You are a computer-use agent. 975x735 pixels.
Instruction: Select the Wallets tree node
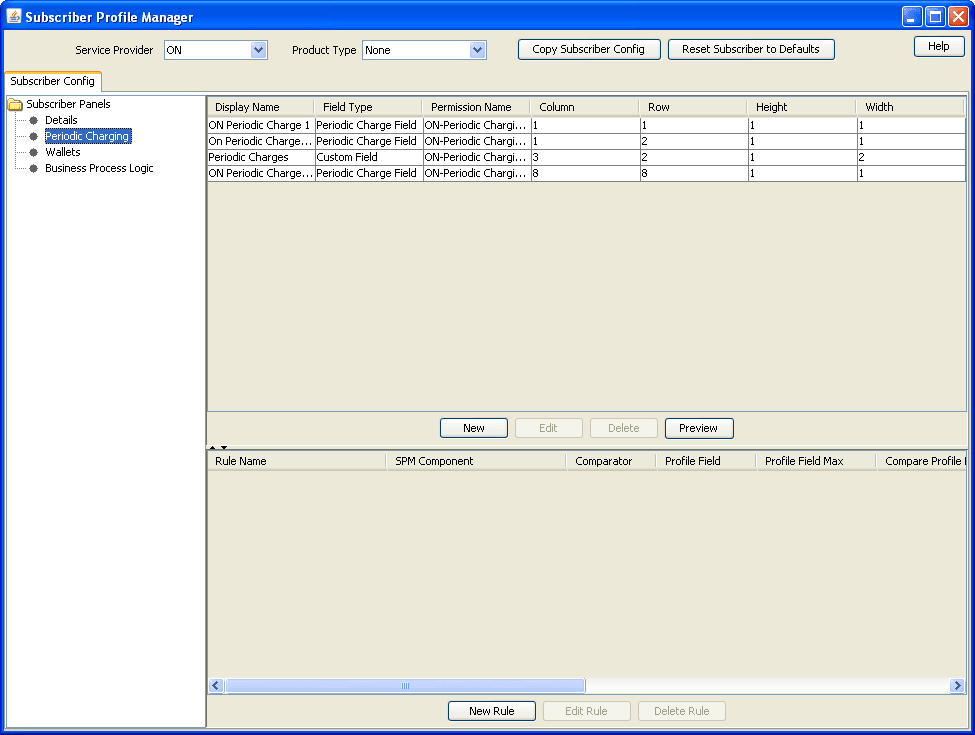click(63, 152)
